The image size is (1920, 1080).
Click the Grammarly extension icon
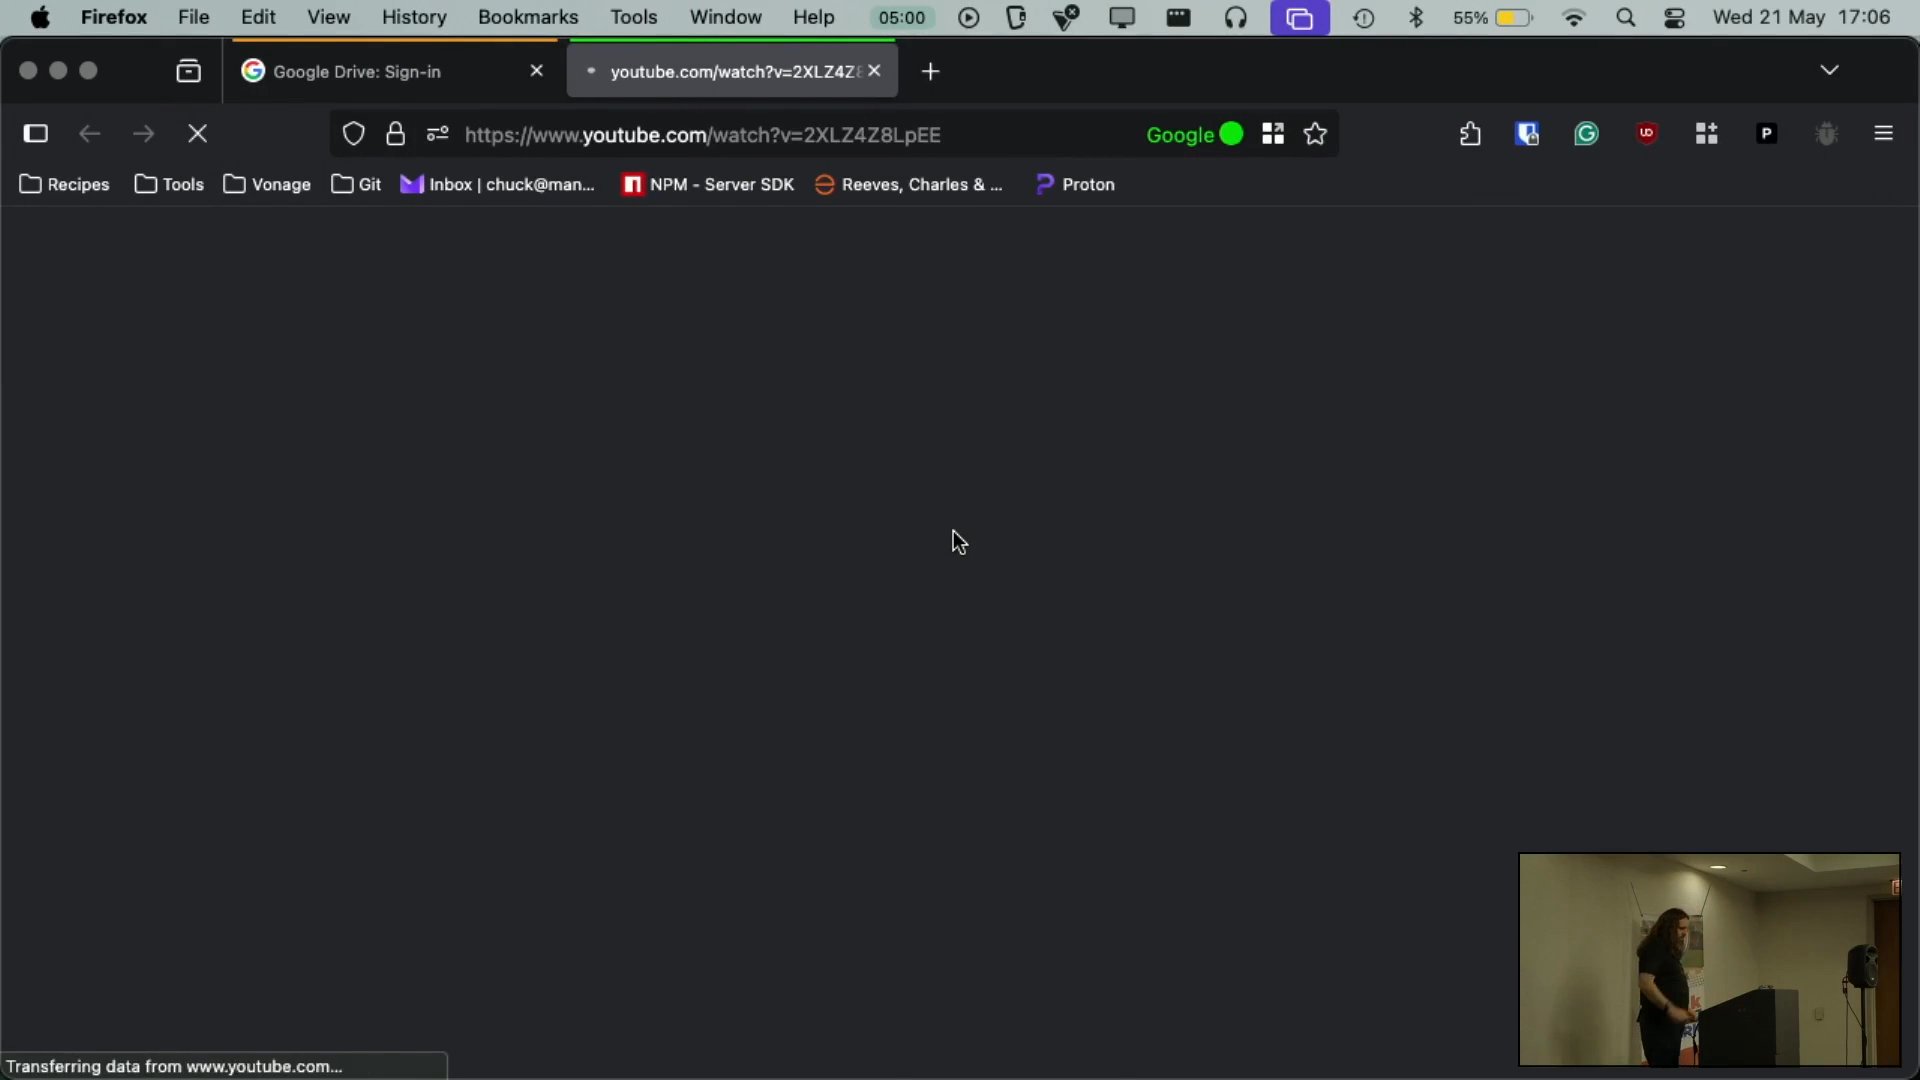coord(1587,134)
